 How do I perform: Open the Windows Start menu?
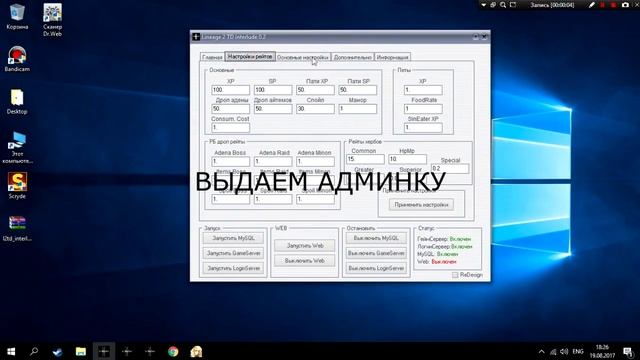click(x=11, y=351)
